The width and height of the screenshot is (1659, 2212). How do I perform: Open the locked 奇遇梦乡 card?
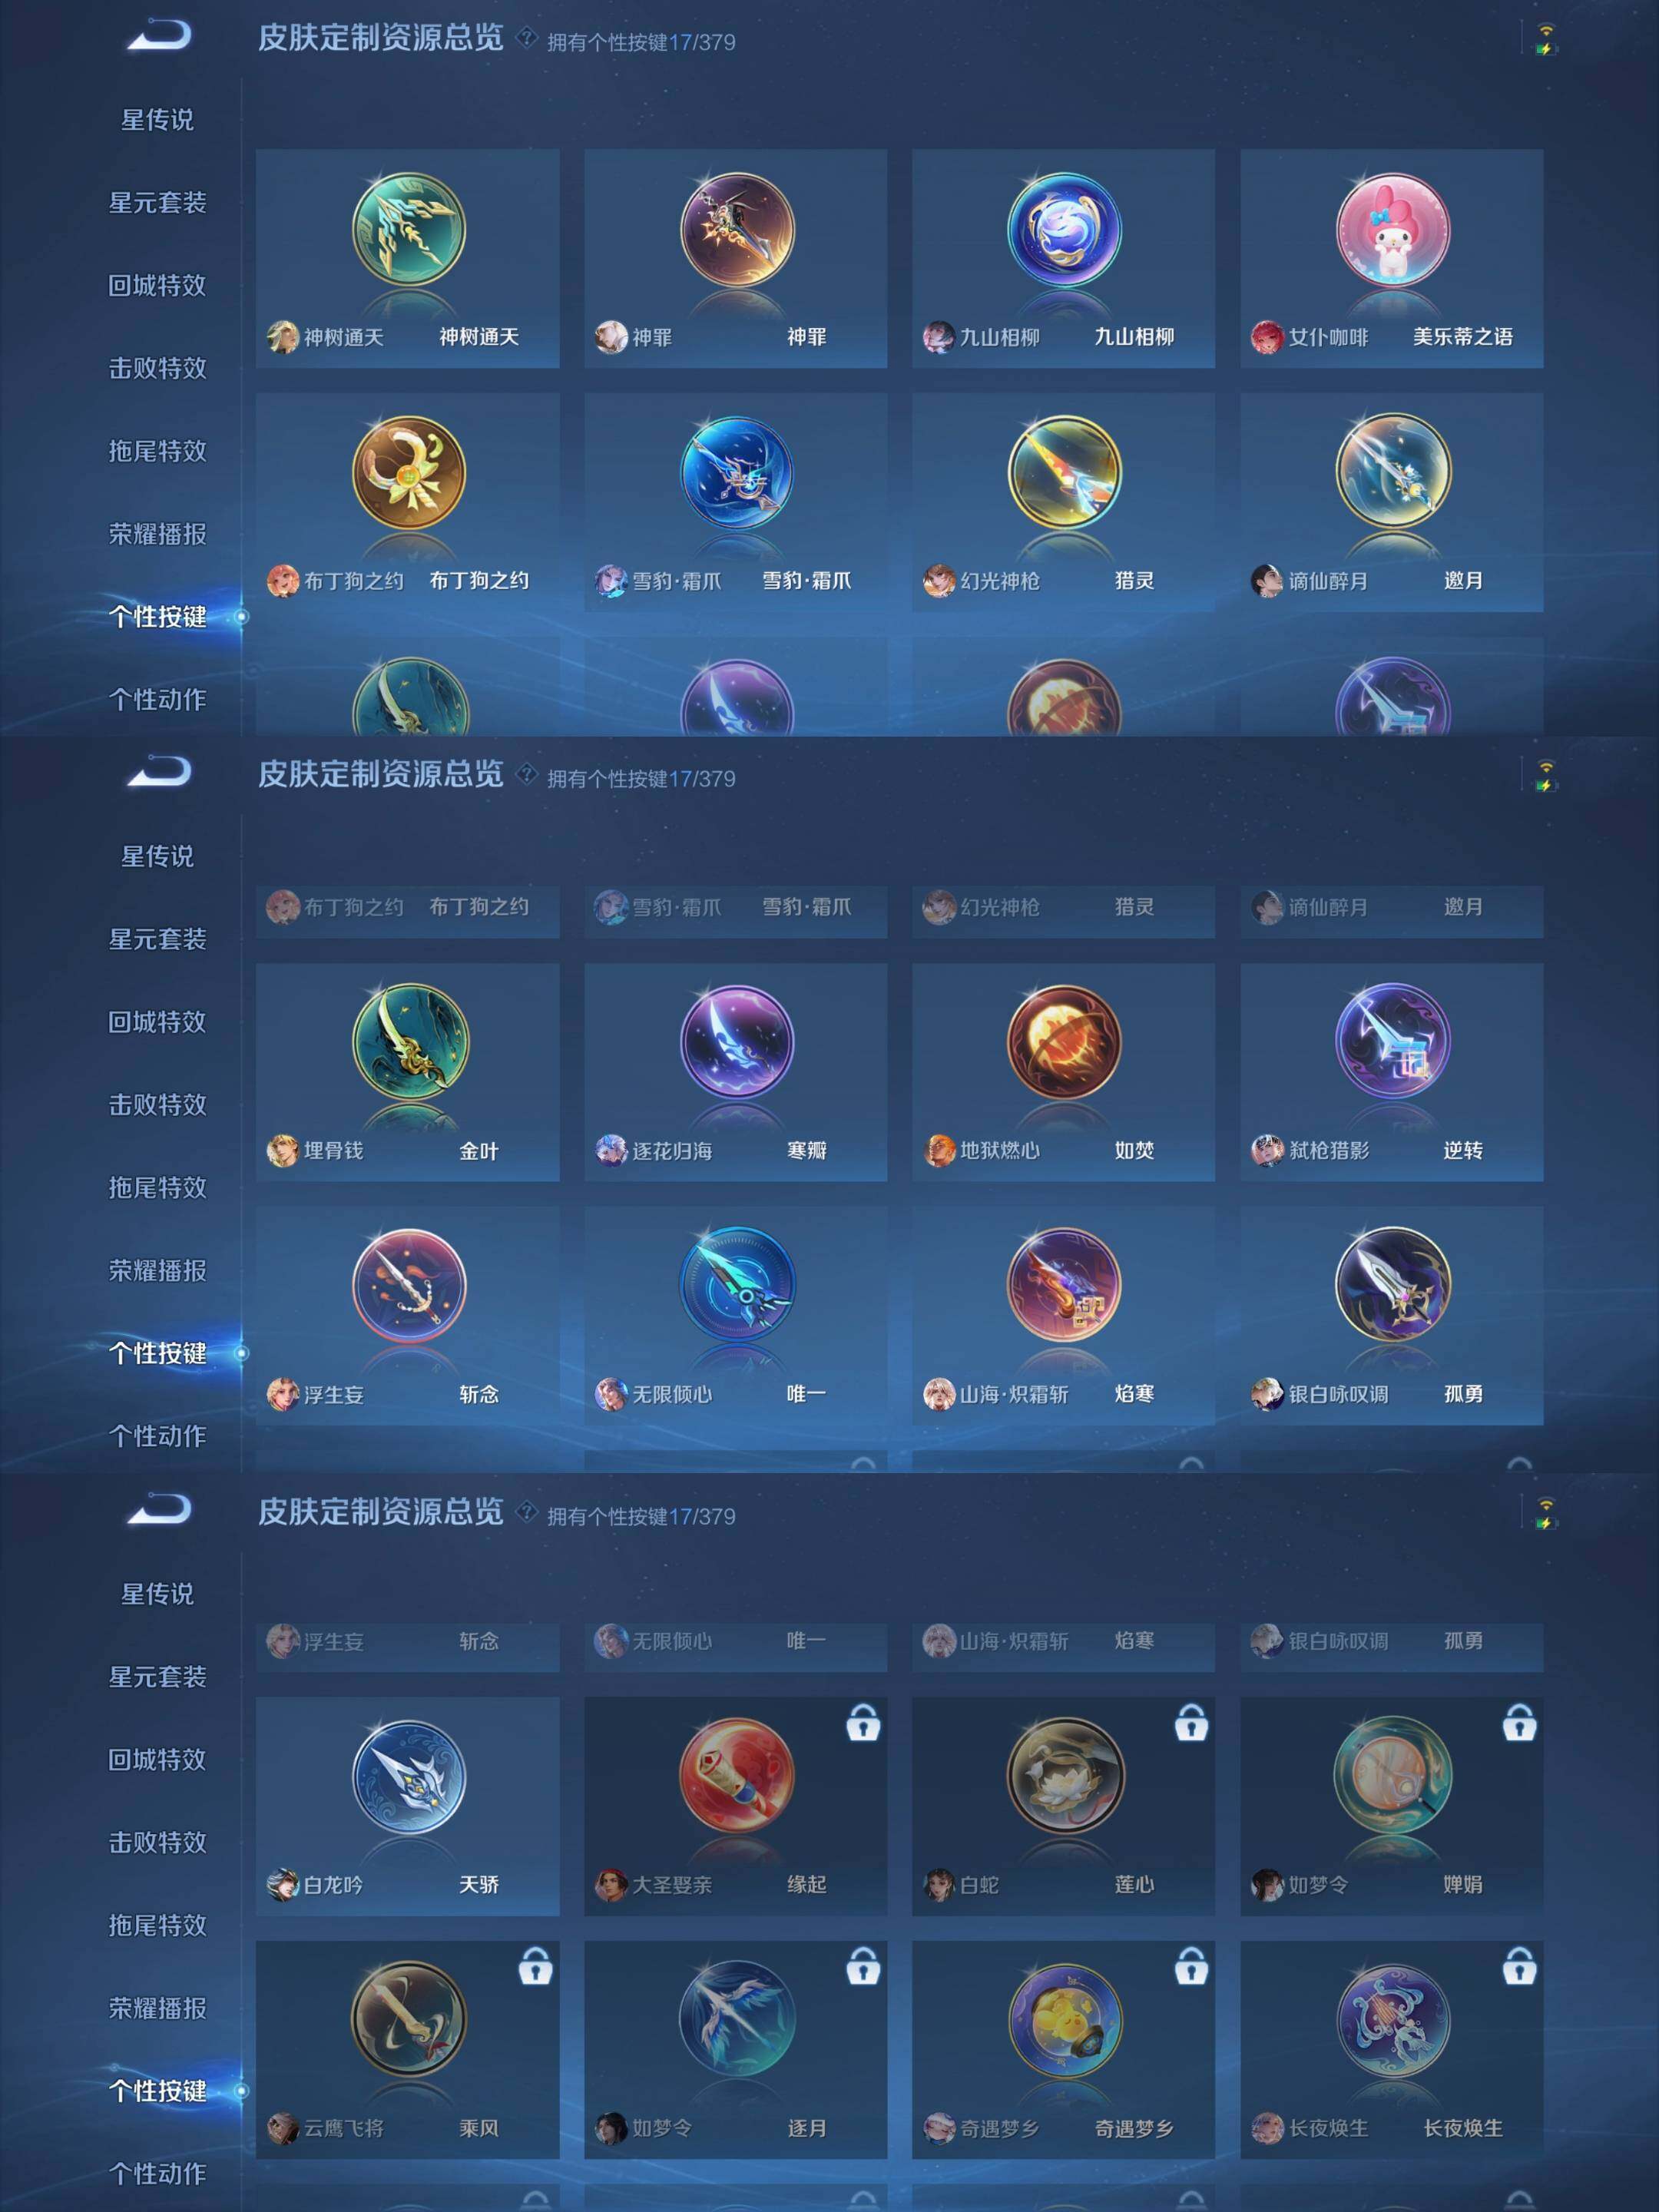tap(1063, 2049)
